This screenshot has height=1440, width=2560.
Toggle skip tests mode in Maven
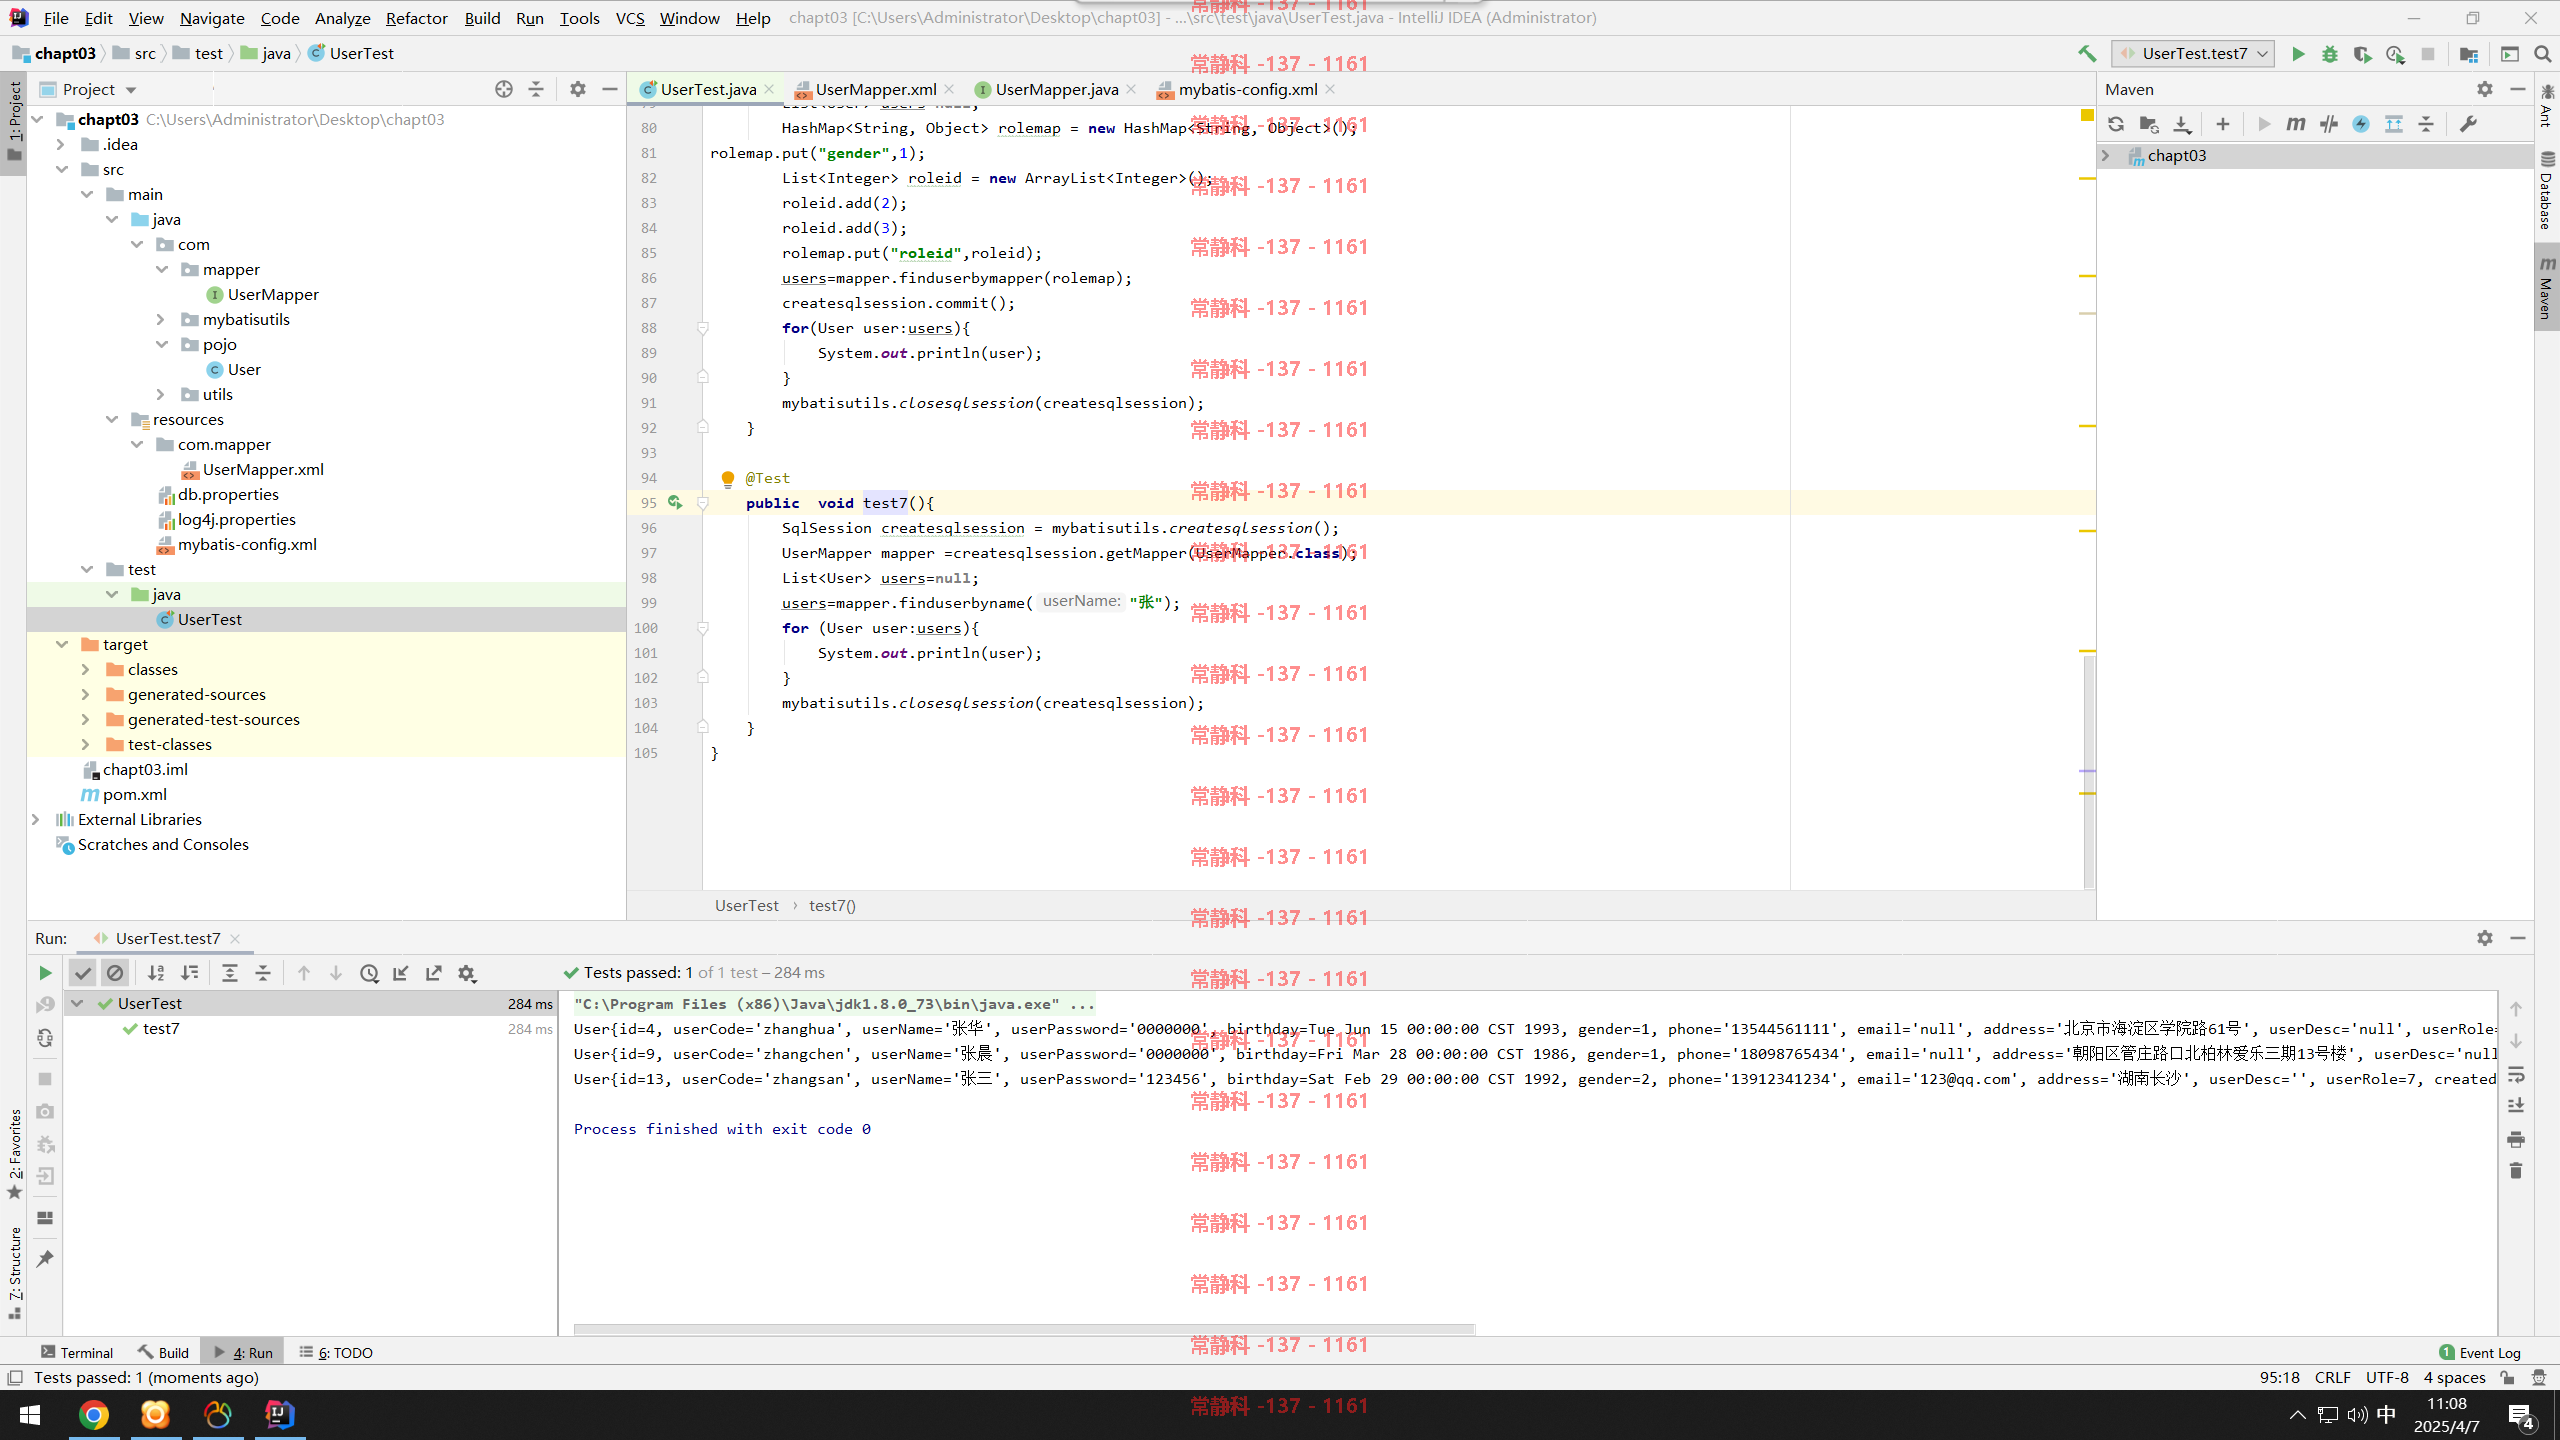pyautogui.click(x=2361, y=124)
